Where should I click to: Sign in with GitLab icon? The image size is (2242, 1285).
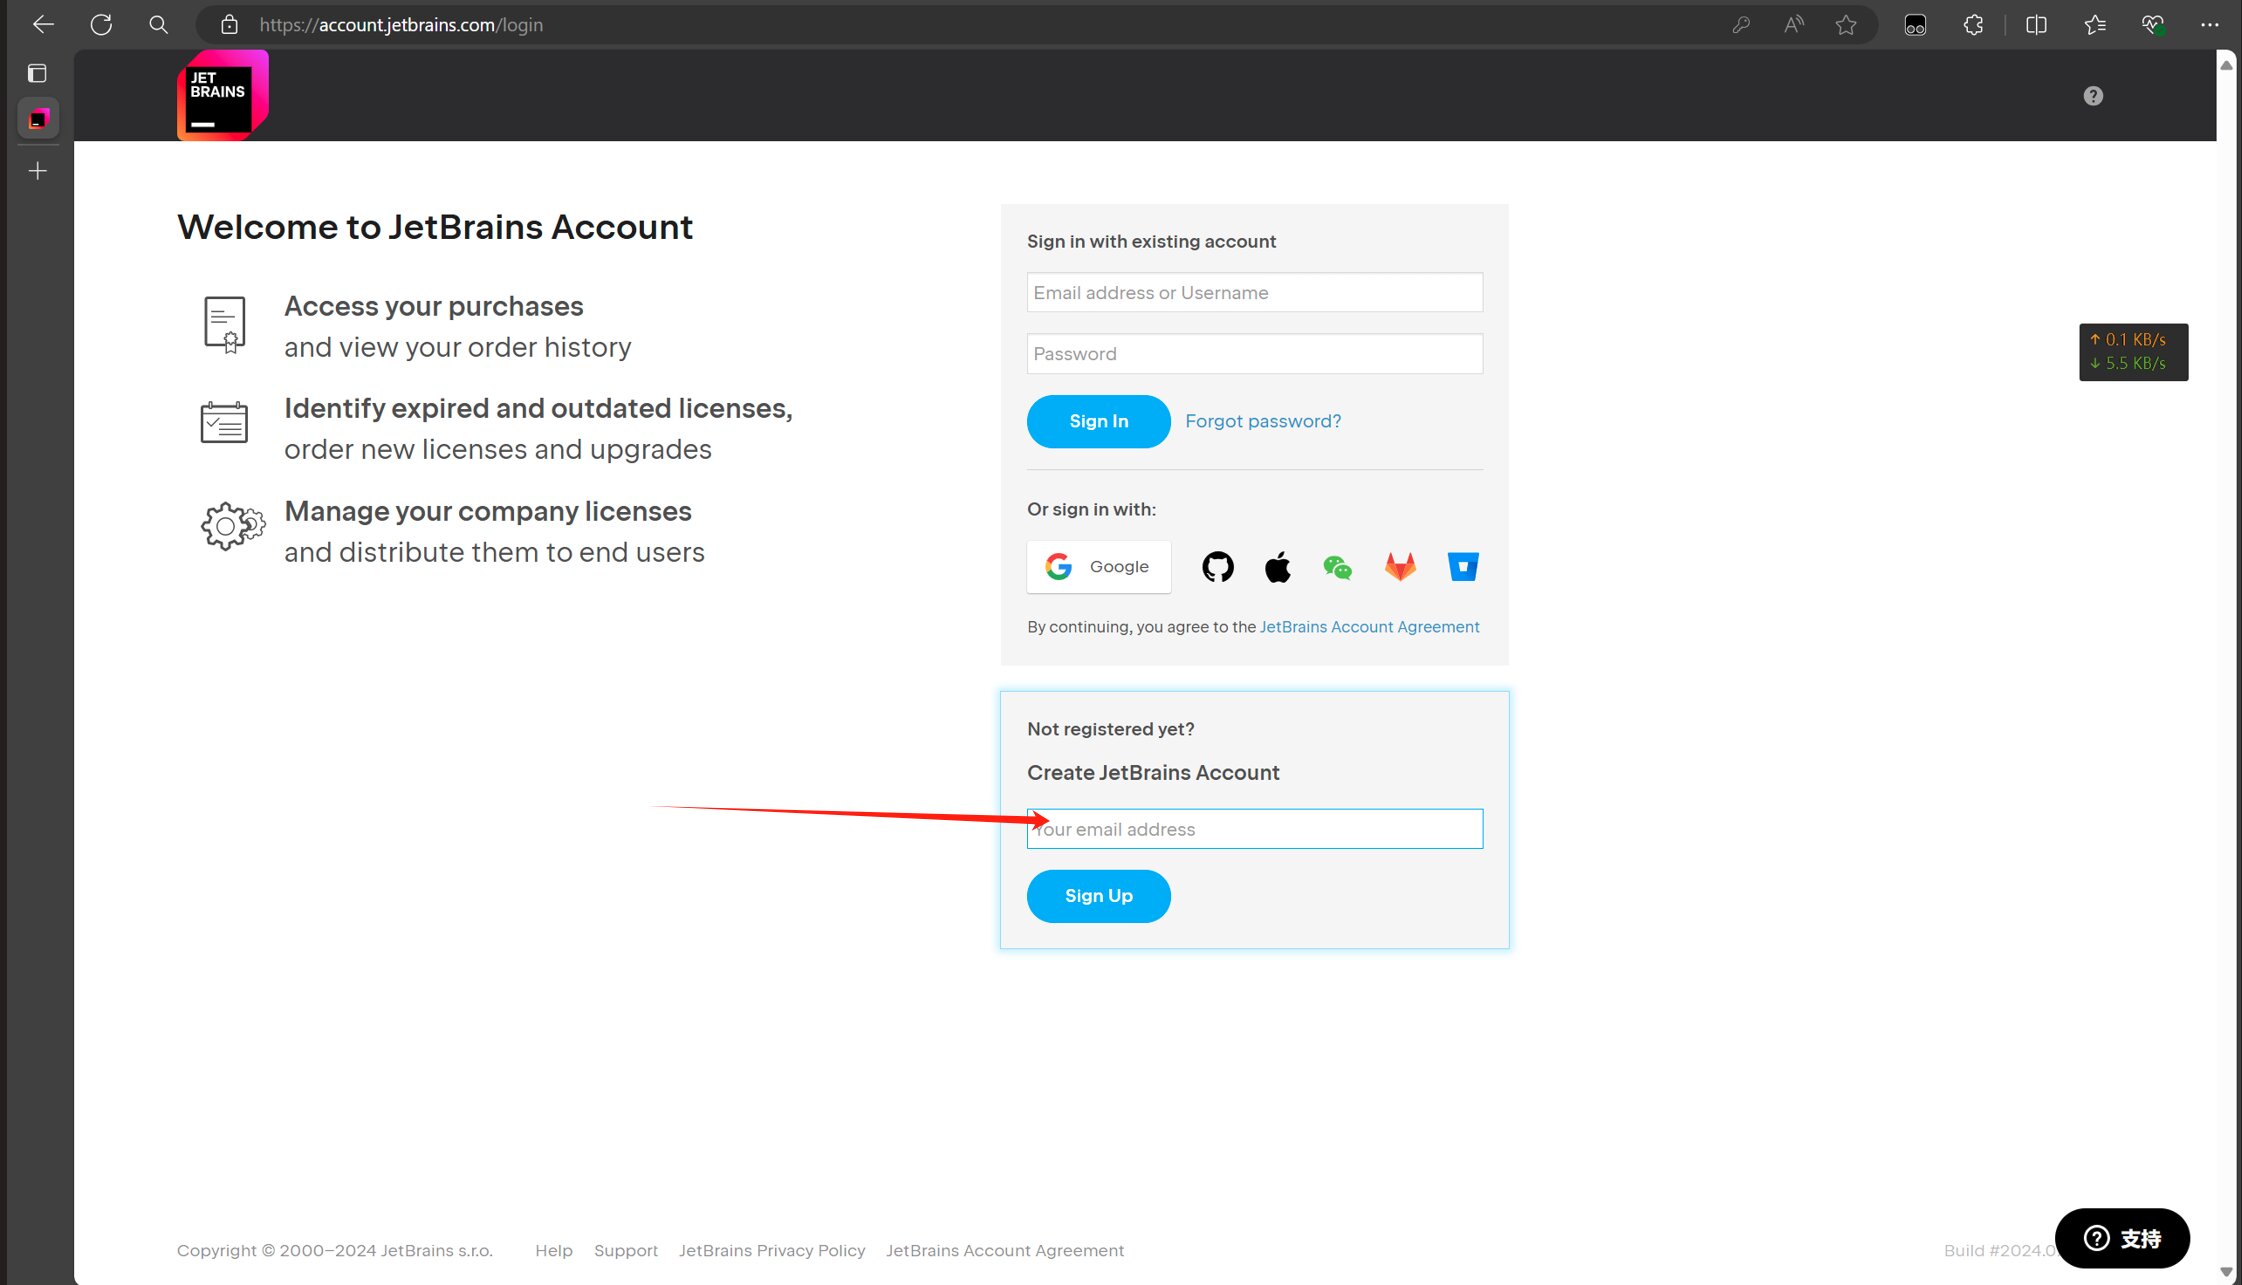pos(1400,567)
